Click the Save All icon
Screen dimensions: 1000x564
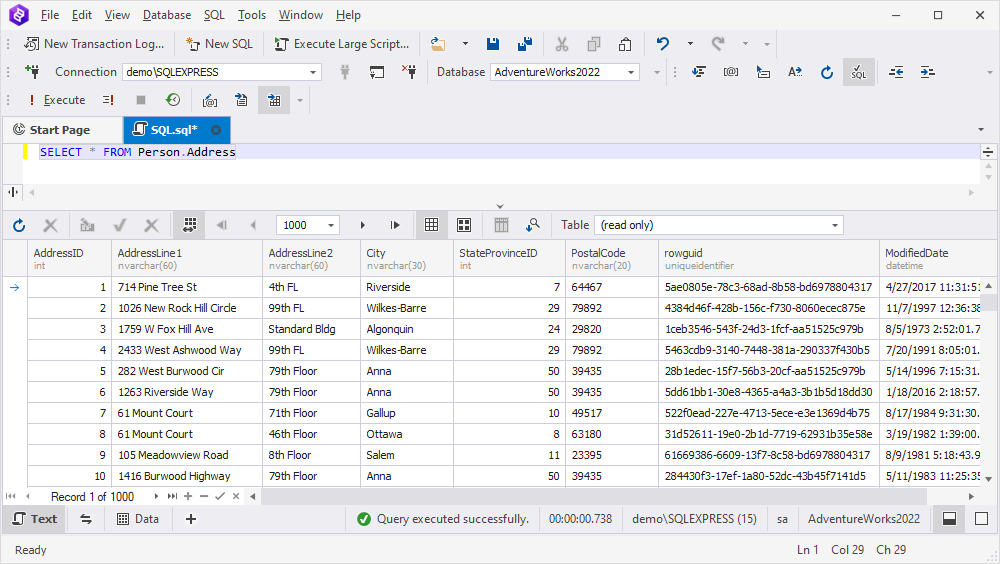click(x=525, y=44)
